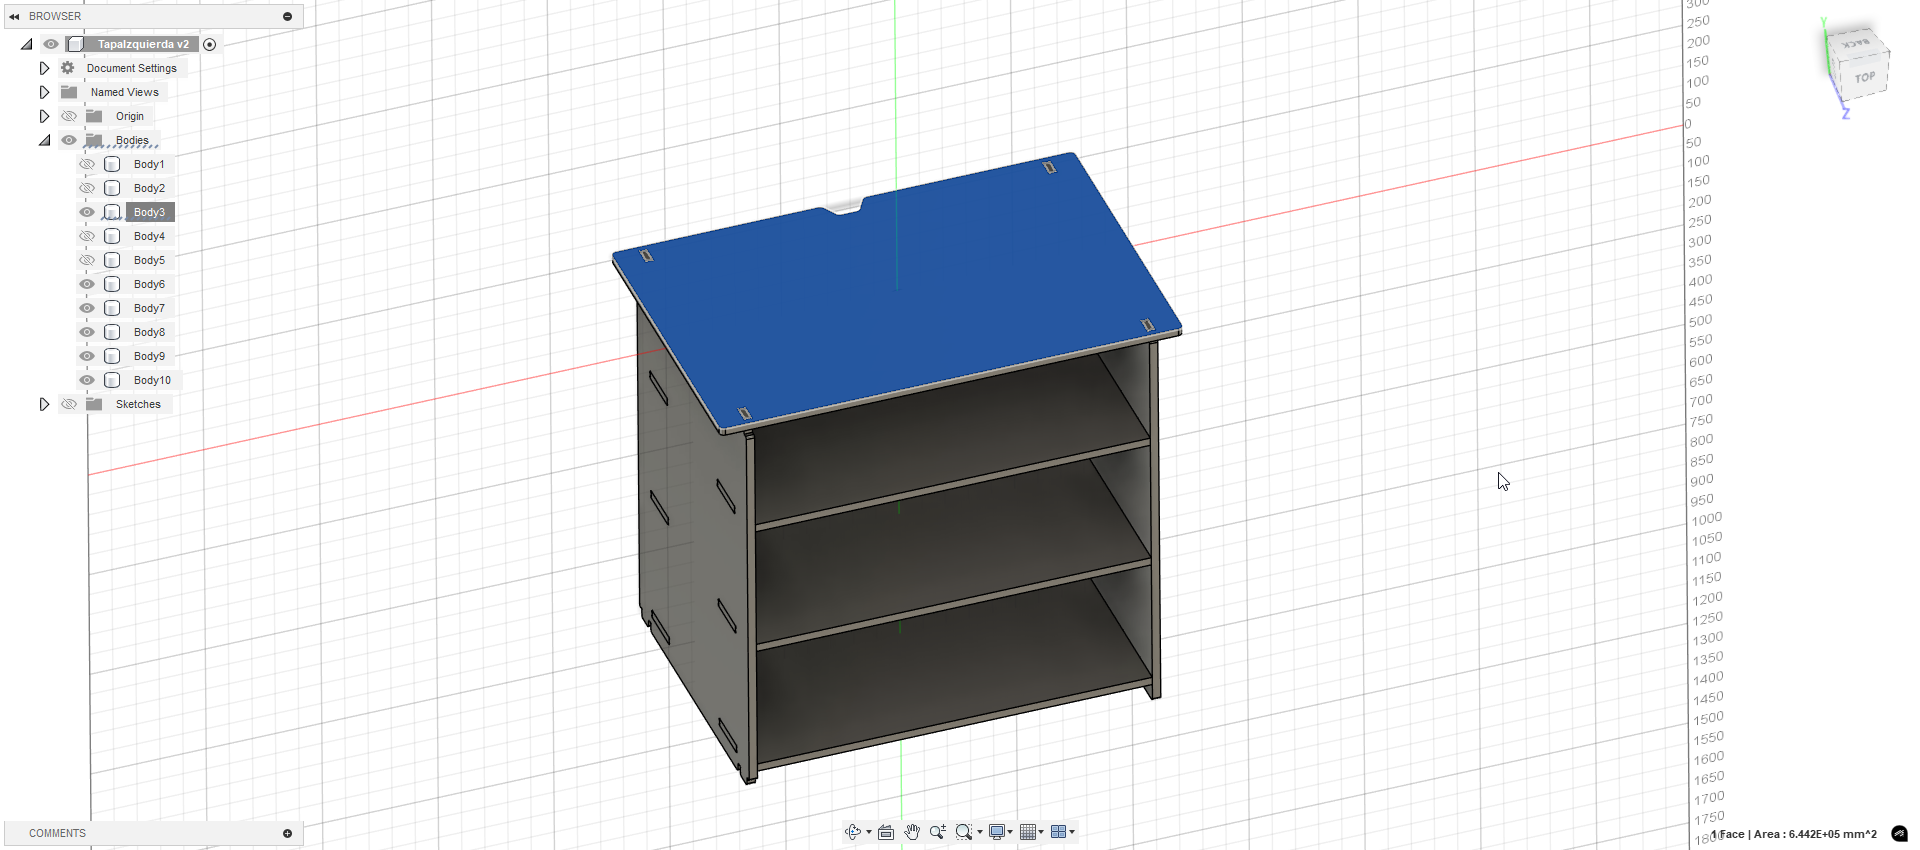This screenshot has height=850, width=1920.
Task: Click the component icon beside Tapalzquierda v2
Action: tap(75, 44)
